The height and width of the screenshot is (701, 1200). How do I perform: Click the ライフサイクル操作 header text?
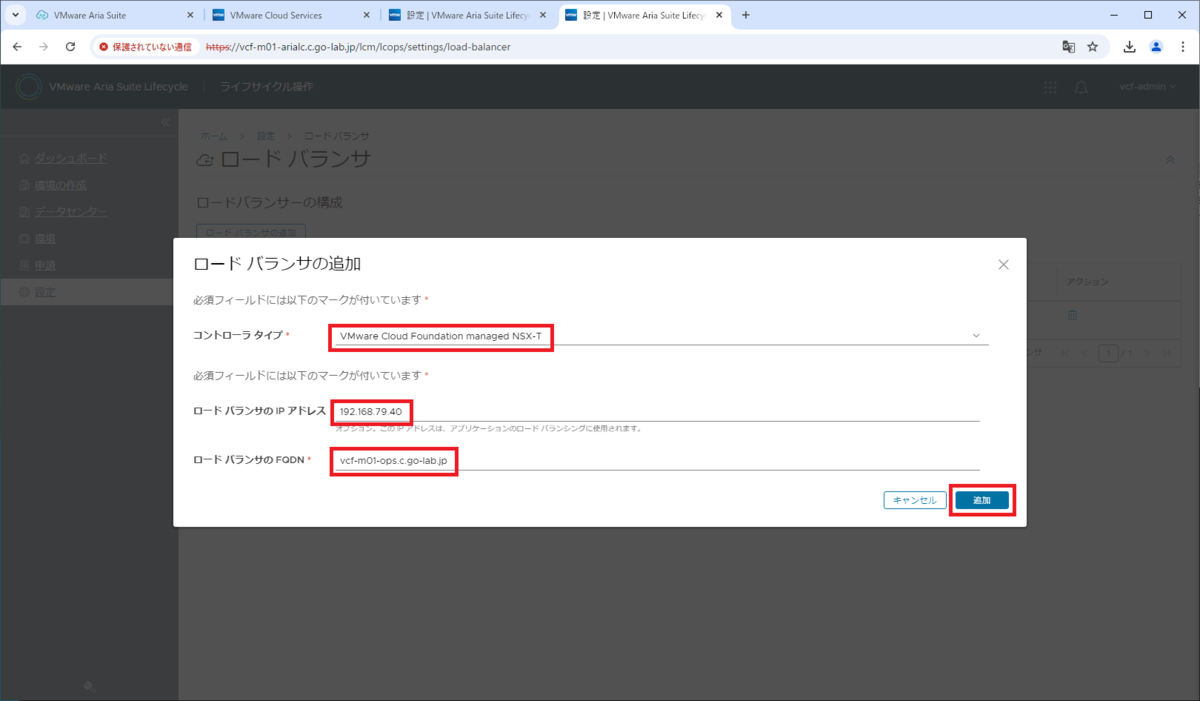click(x=266, y=87)
